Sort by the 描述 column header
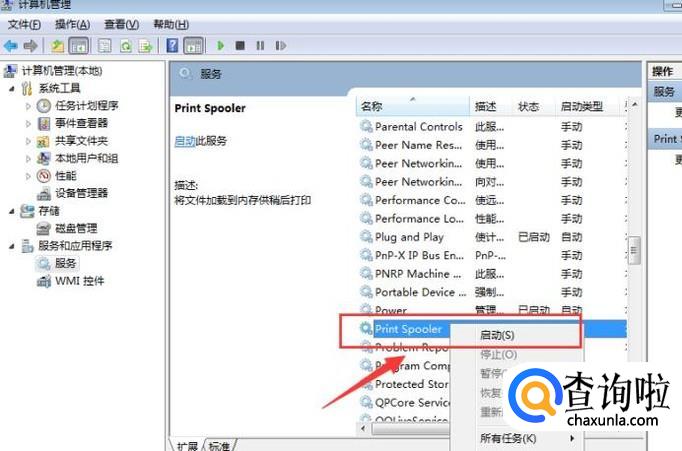 point(491,106)
